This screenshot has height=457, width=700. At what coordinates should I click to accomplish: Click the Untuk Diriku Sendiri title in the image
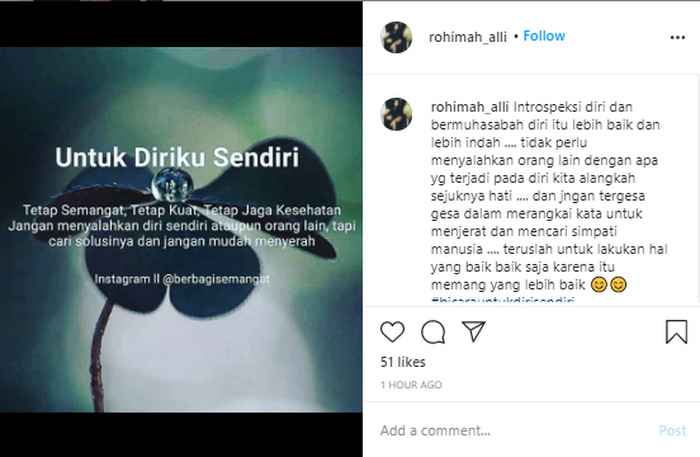tap(177, 157)
